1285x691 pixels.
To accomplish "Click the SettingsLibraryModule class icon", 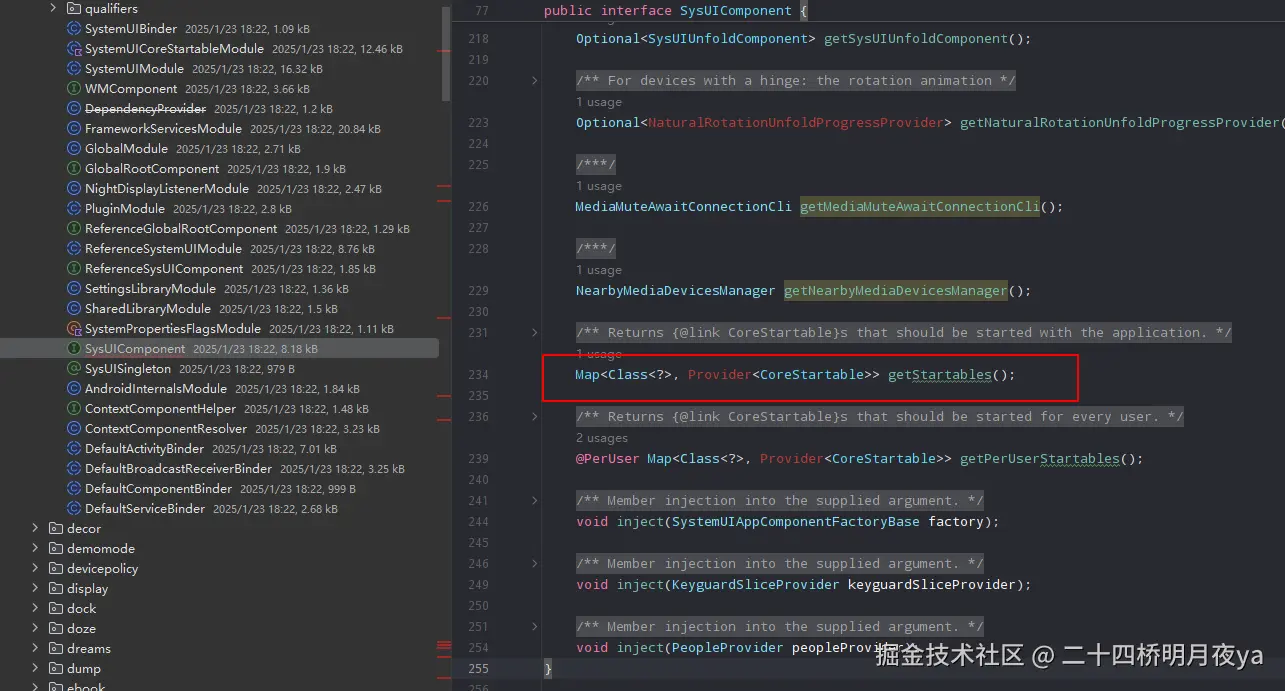I will point(74,289).
